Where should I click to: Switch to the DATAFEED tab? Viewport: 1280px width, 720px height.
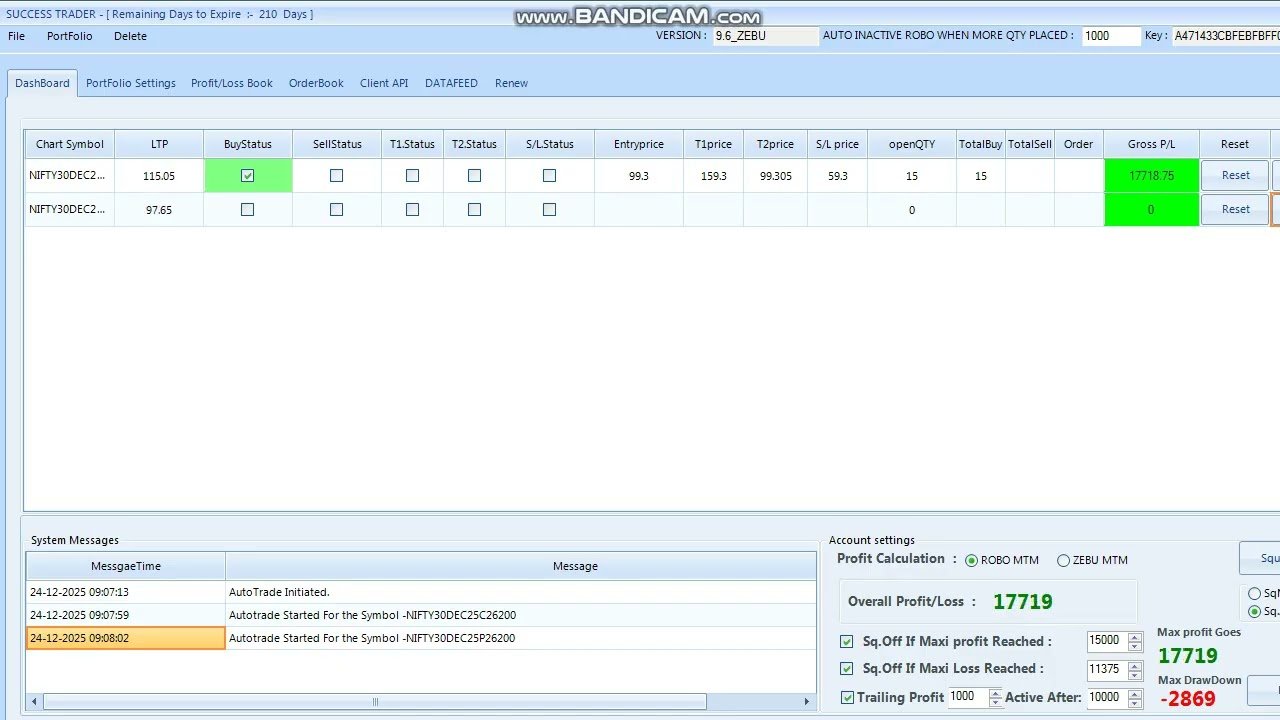click(451, 83)
